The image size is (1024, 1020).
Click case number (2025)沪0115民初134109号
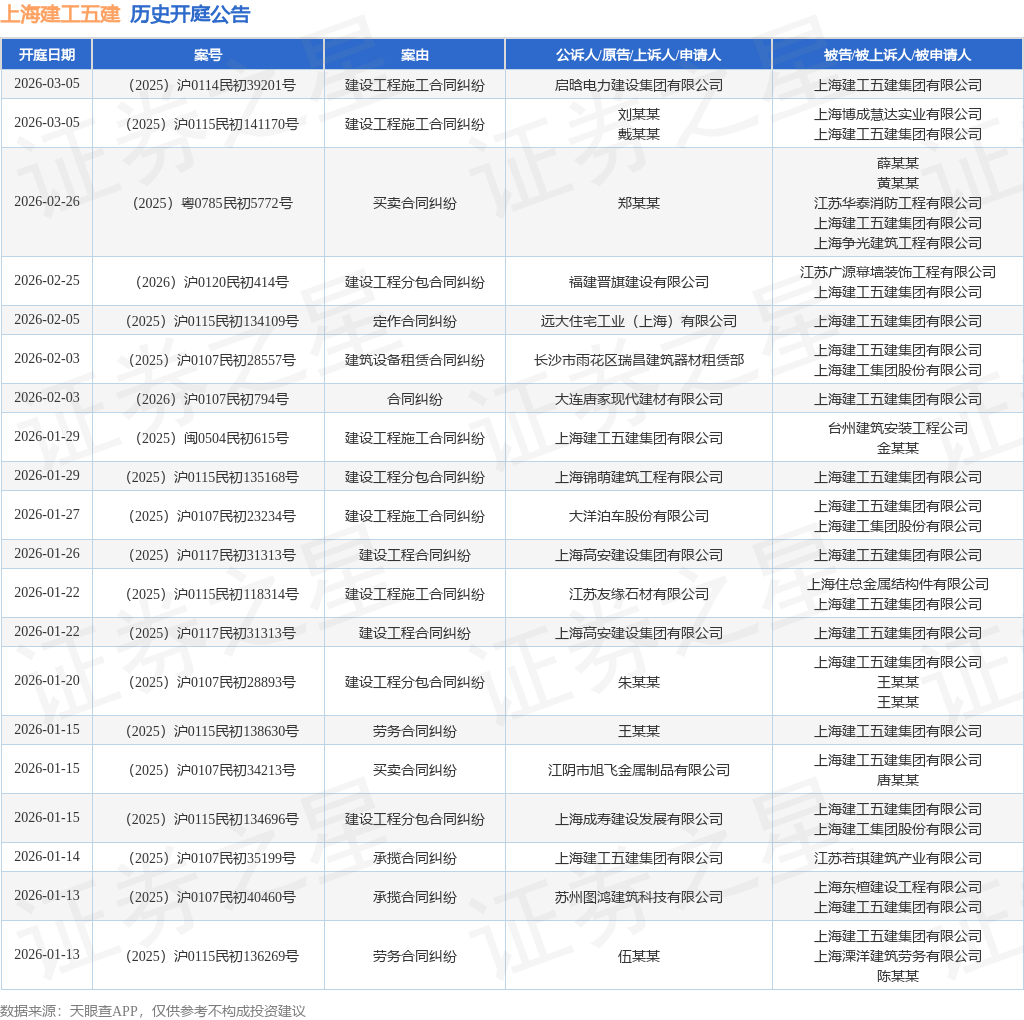coord(212,321)
